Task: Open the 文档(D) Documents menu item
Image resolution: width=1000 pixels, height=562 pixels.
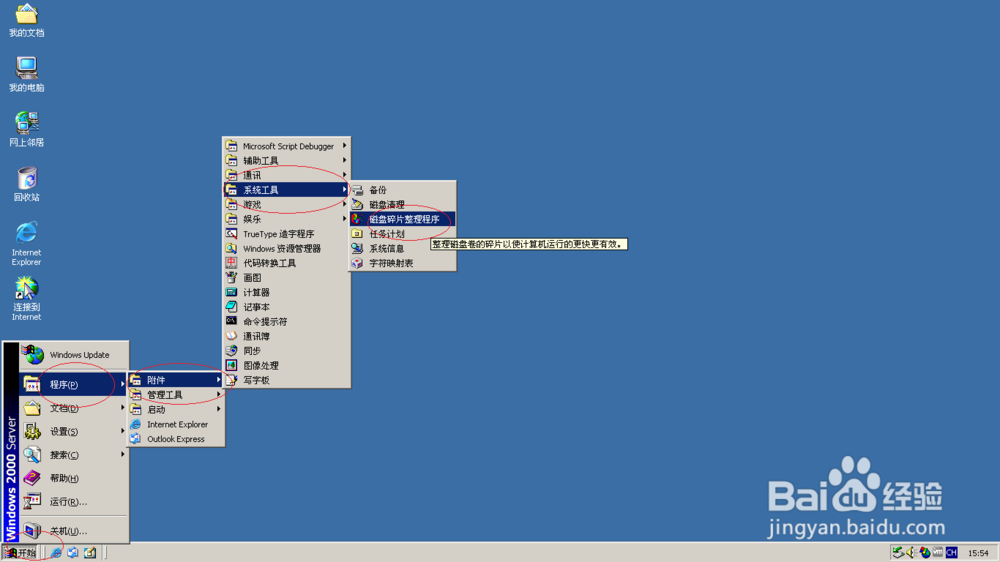Action: (74, 408)
